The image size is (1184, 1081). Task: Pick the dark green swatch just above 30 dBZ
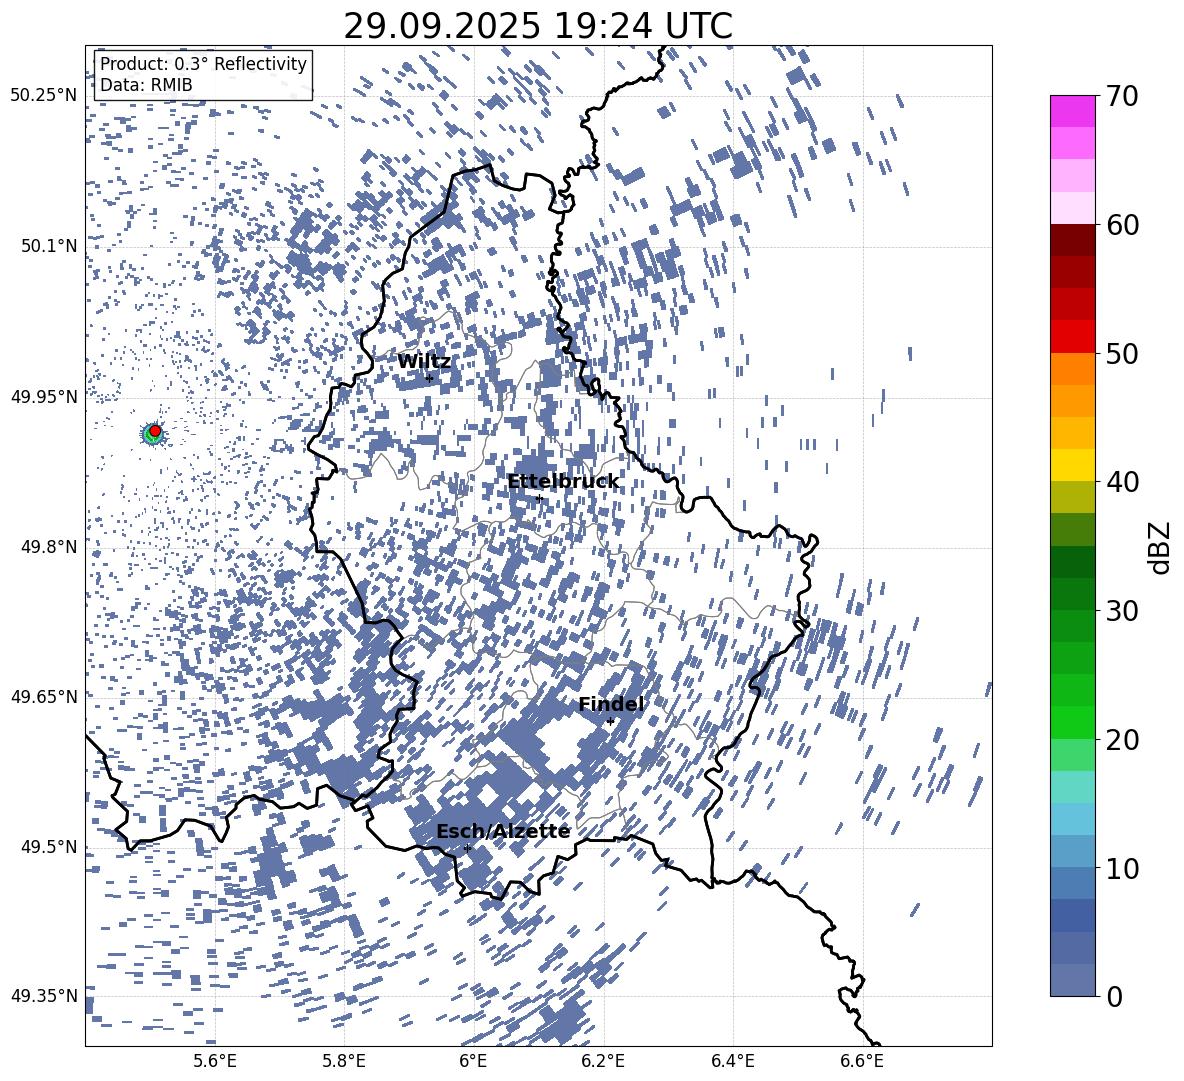[x=1072, y=594]
